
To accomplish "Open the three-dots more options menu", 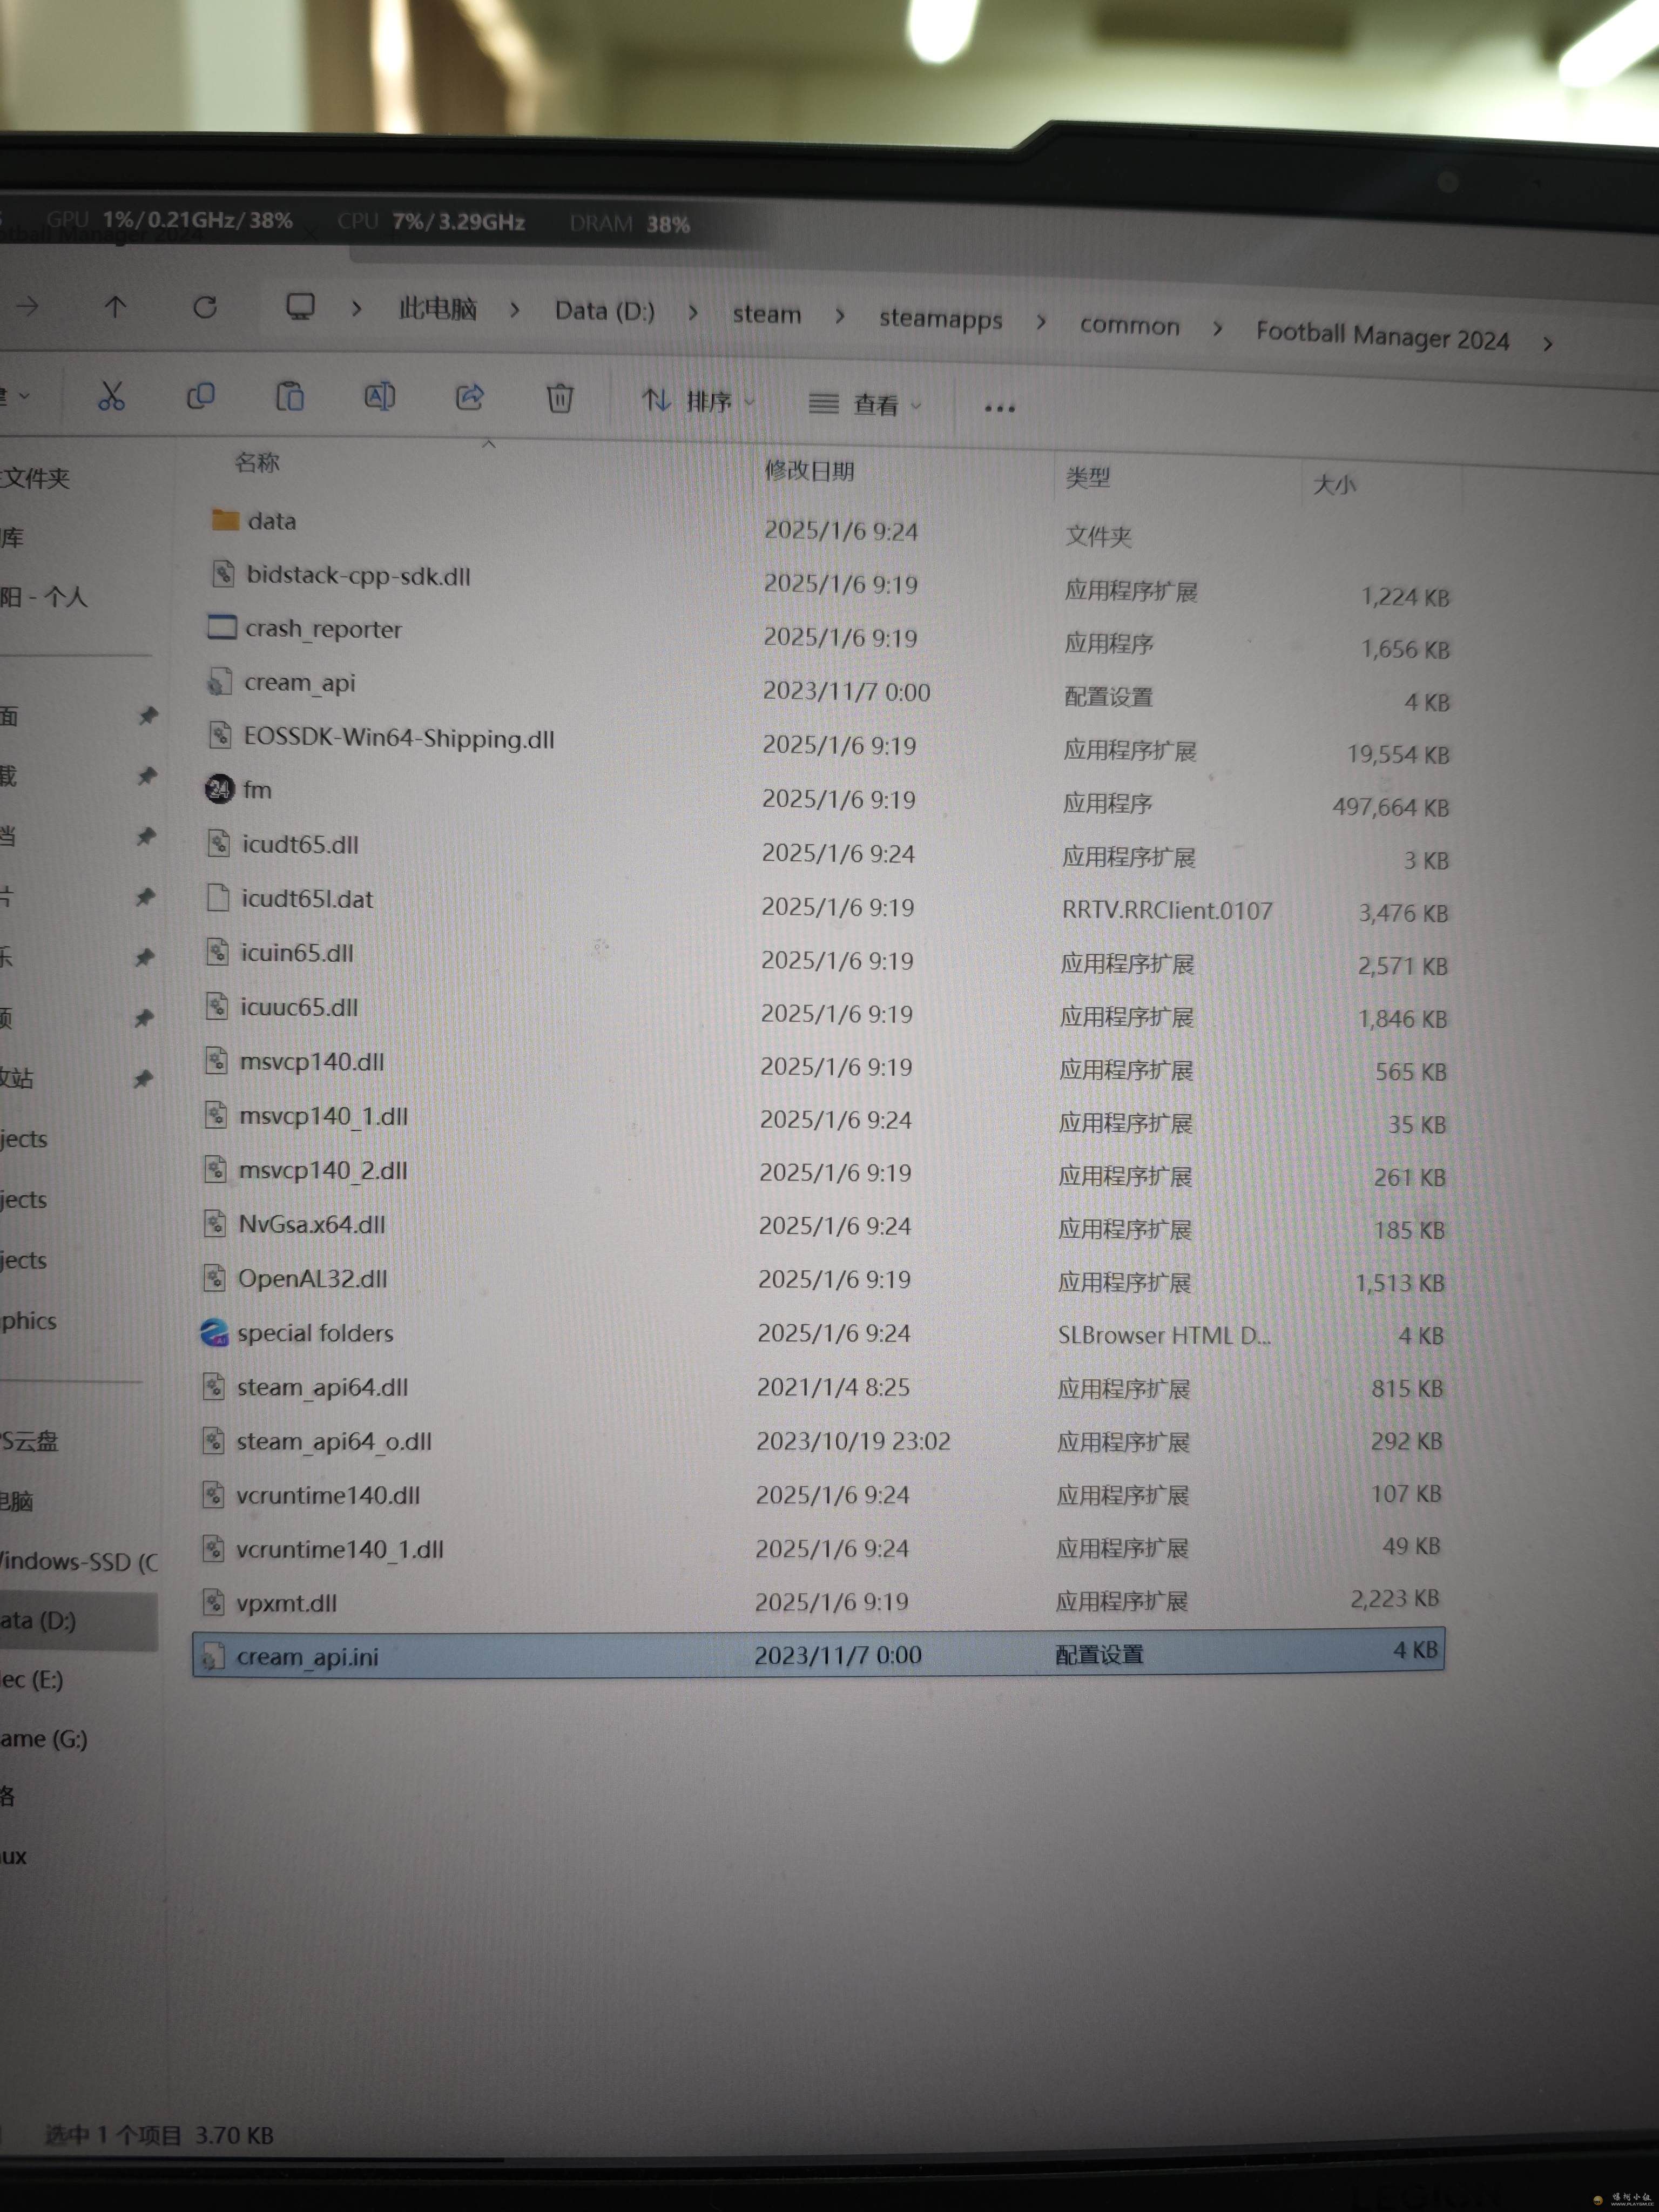I will click(999, 408).
